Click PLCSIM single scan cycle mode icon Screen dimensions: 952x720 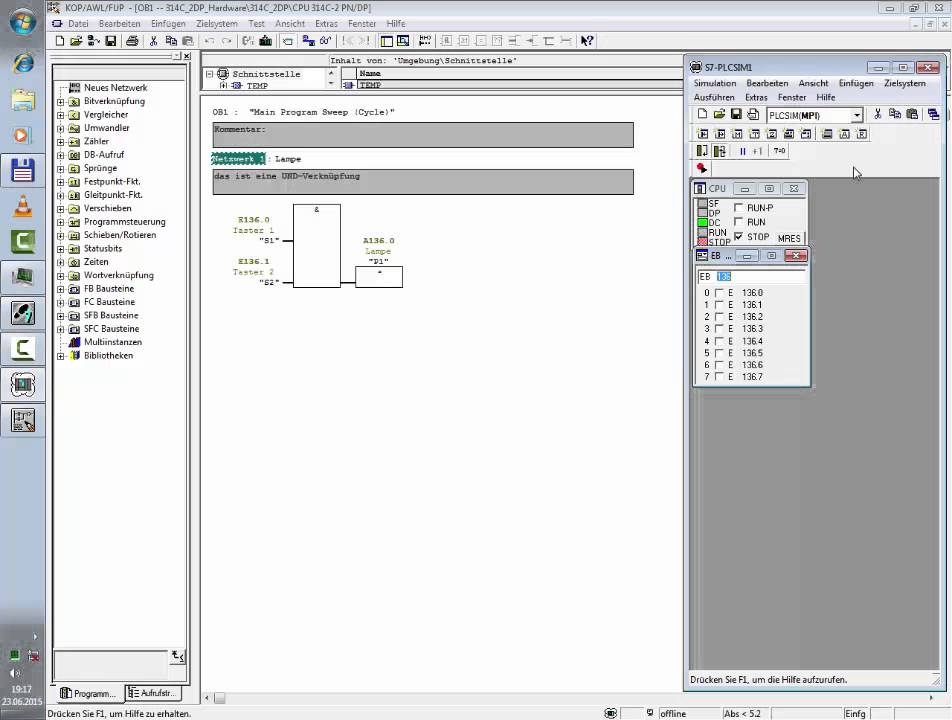tap(702, 151)
